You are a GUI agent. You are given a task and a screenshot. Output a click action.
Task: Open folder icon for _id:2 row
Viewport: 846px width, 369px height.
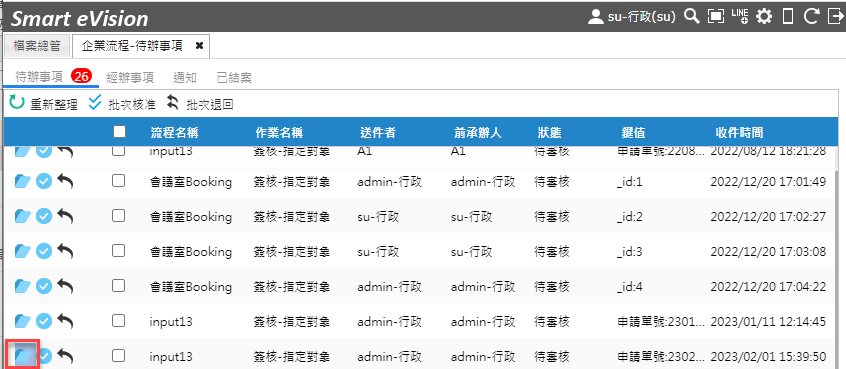pyautogui.click(x=22, y=216)
